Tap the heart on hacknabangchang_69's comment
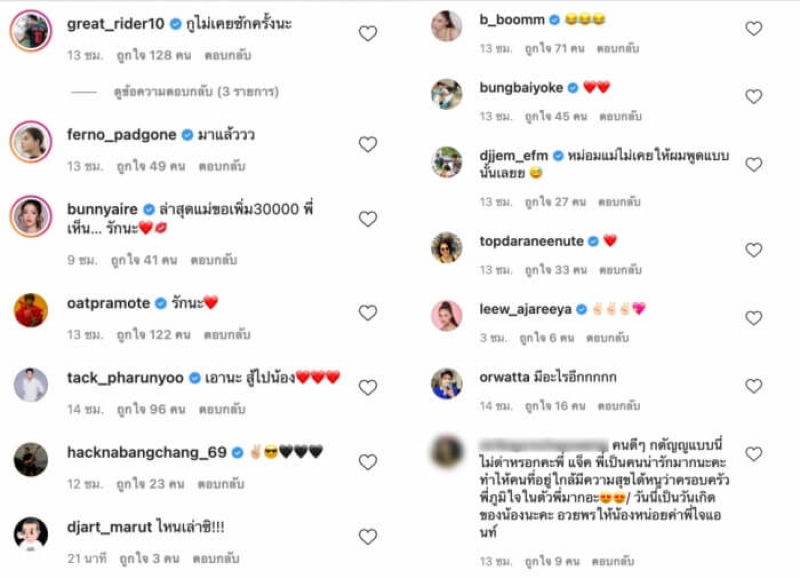 (367, 462)
